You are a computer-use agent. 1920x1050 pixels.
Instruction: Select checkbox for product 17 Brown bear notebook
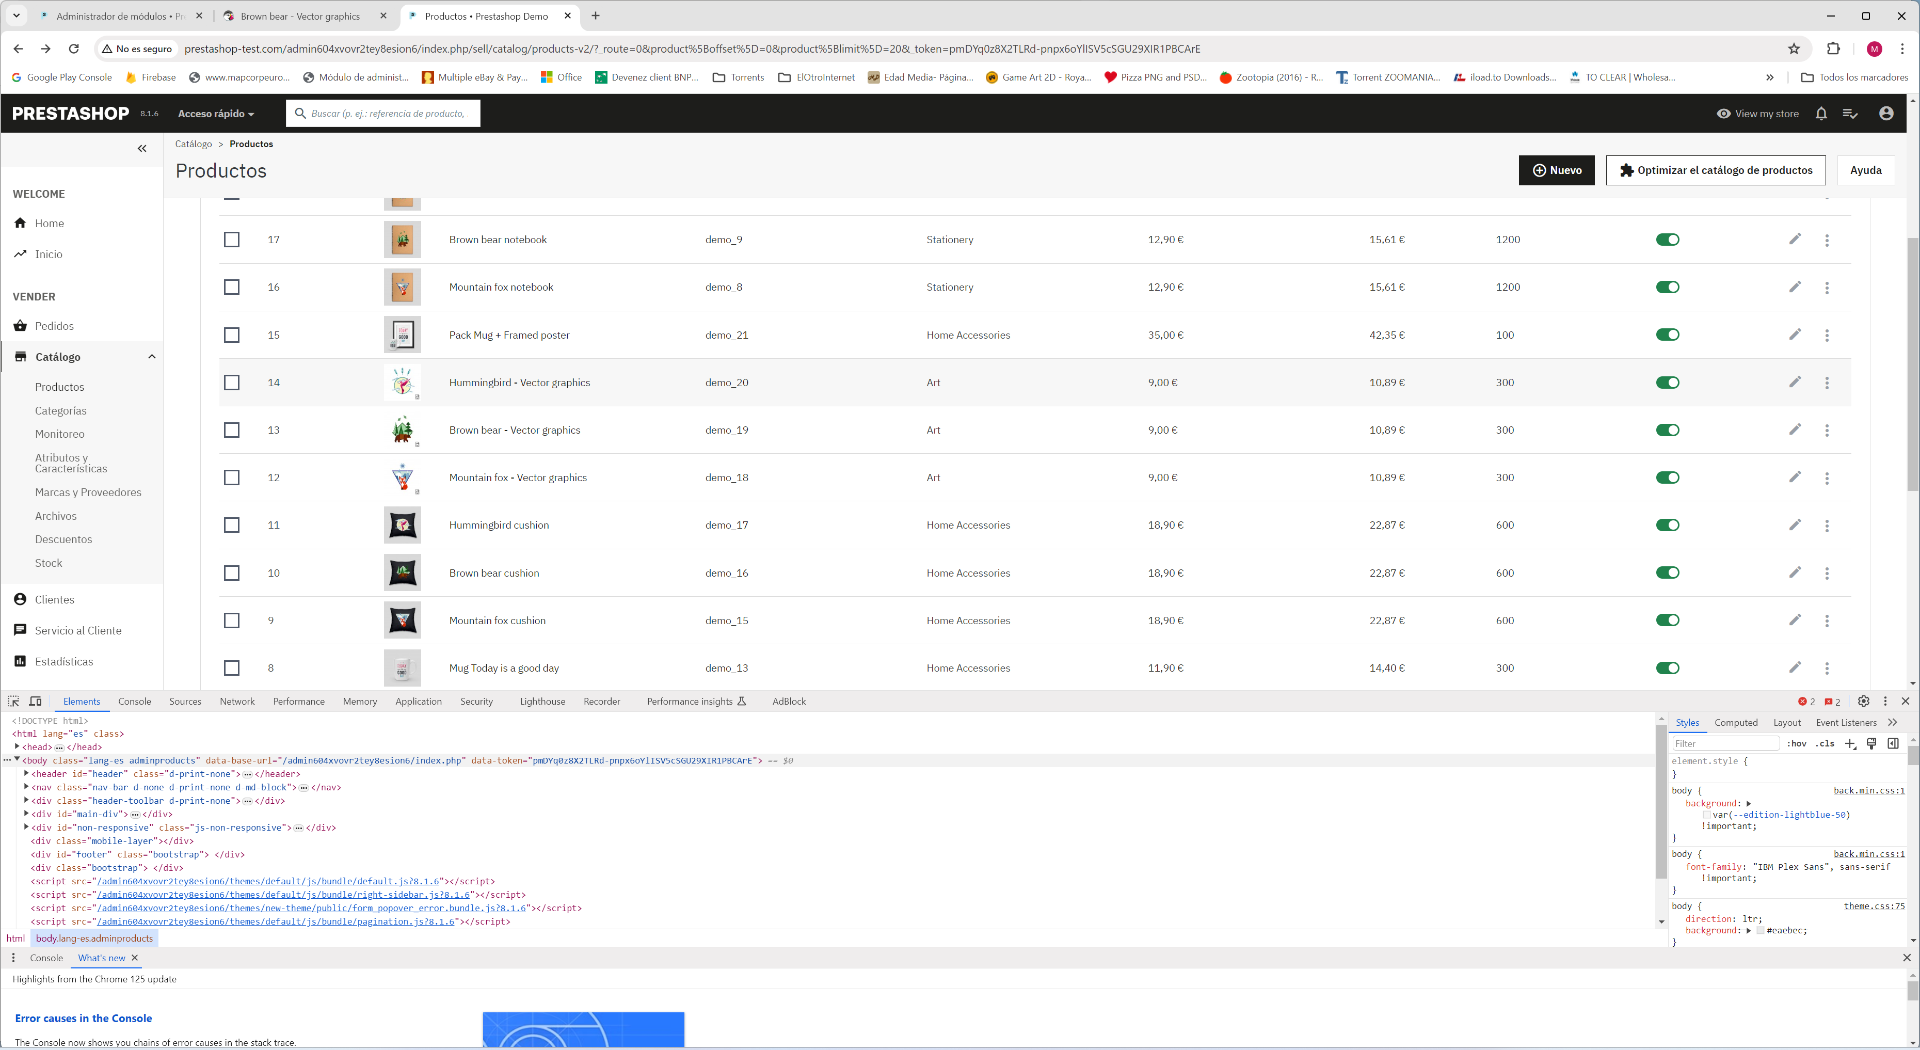pos(232,239)
